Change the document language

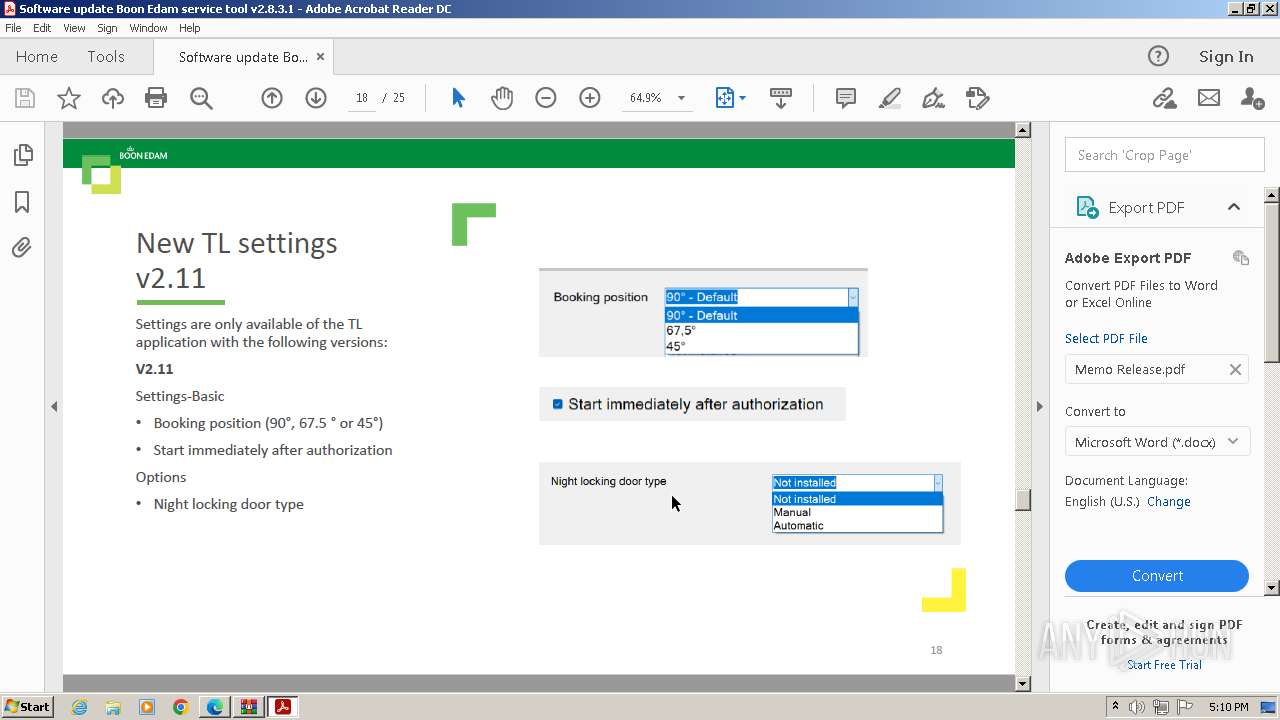pyautogui.click(x=1169, y=502)
